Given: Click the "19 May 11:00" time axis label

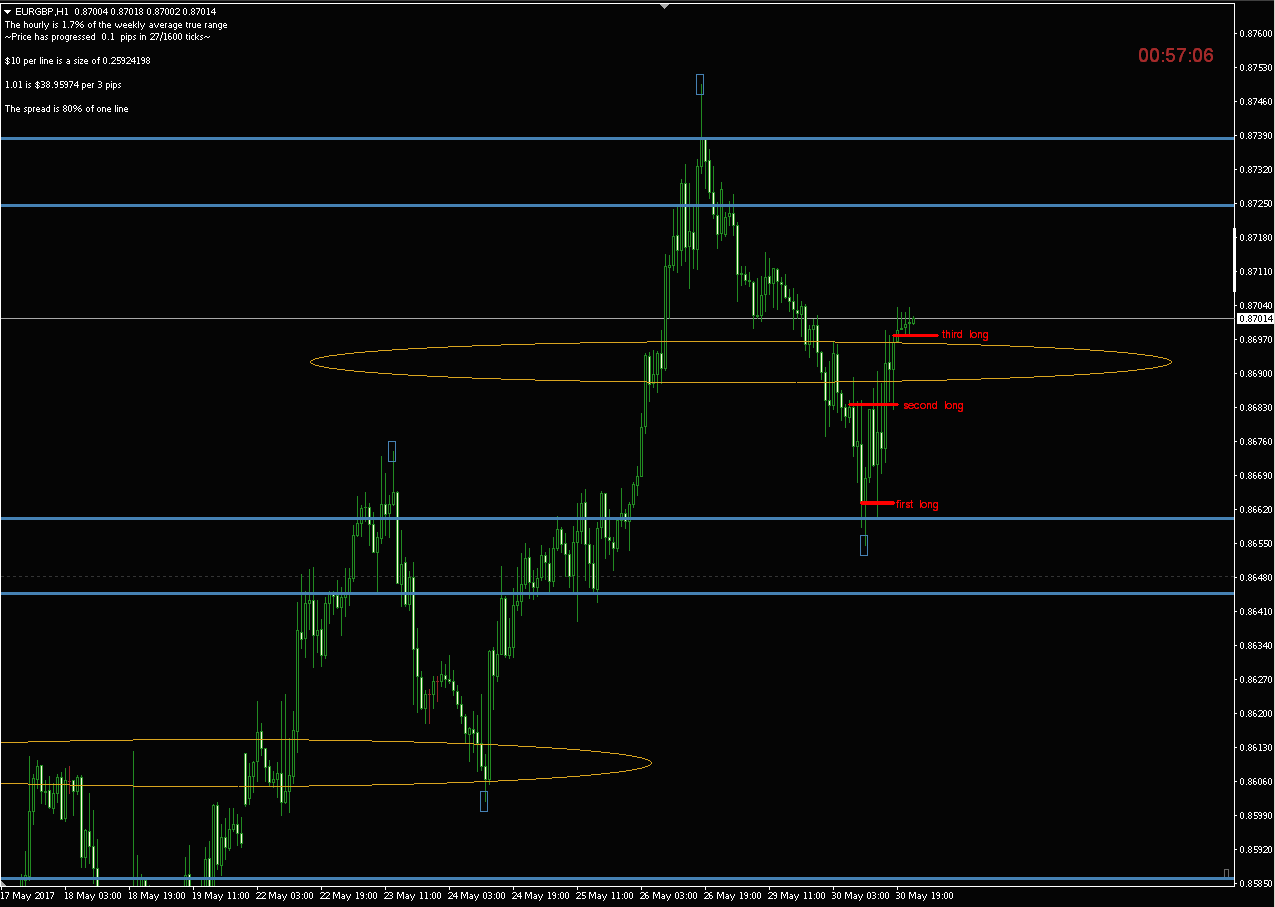Looking at the screenshot, I should pos(222,896).
